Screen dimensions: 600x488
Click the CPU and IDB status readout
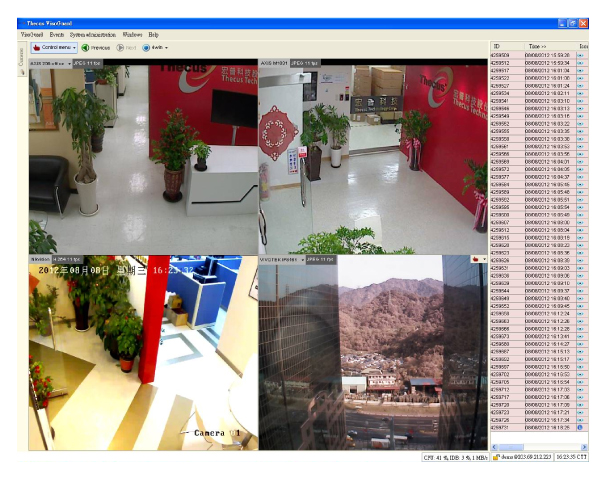click(x=455, y=457)
